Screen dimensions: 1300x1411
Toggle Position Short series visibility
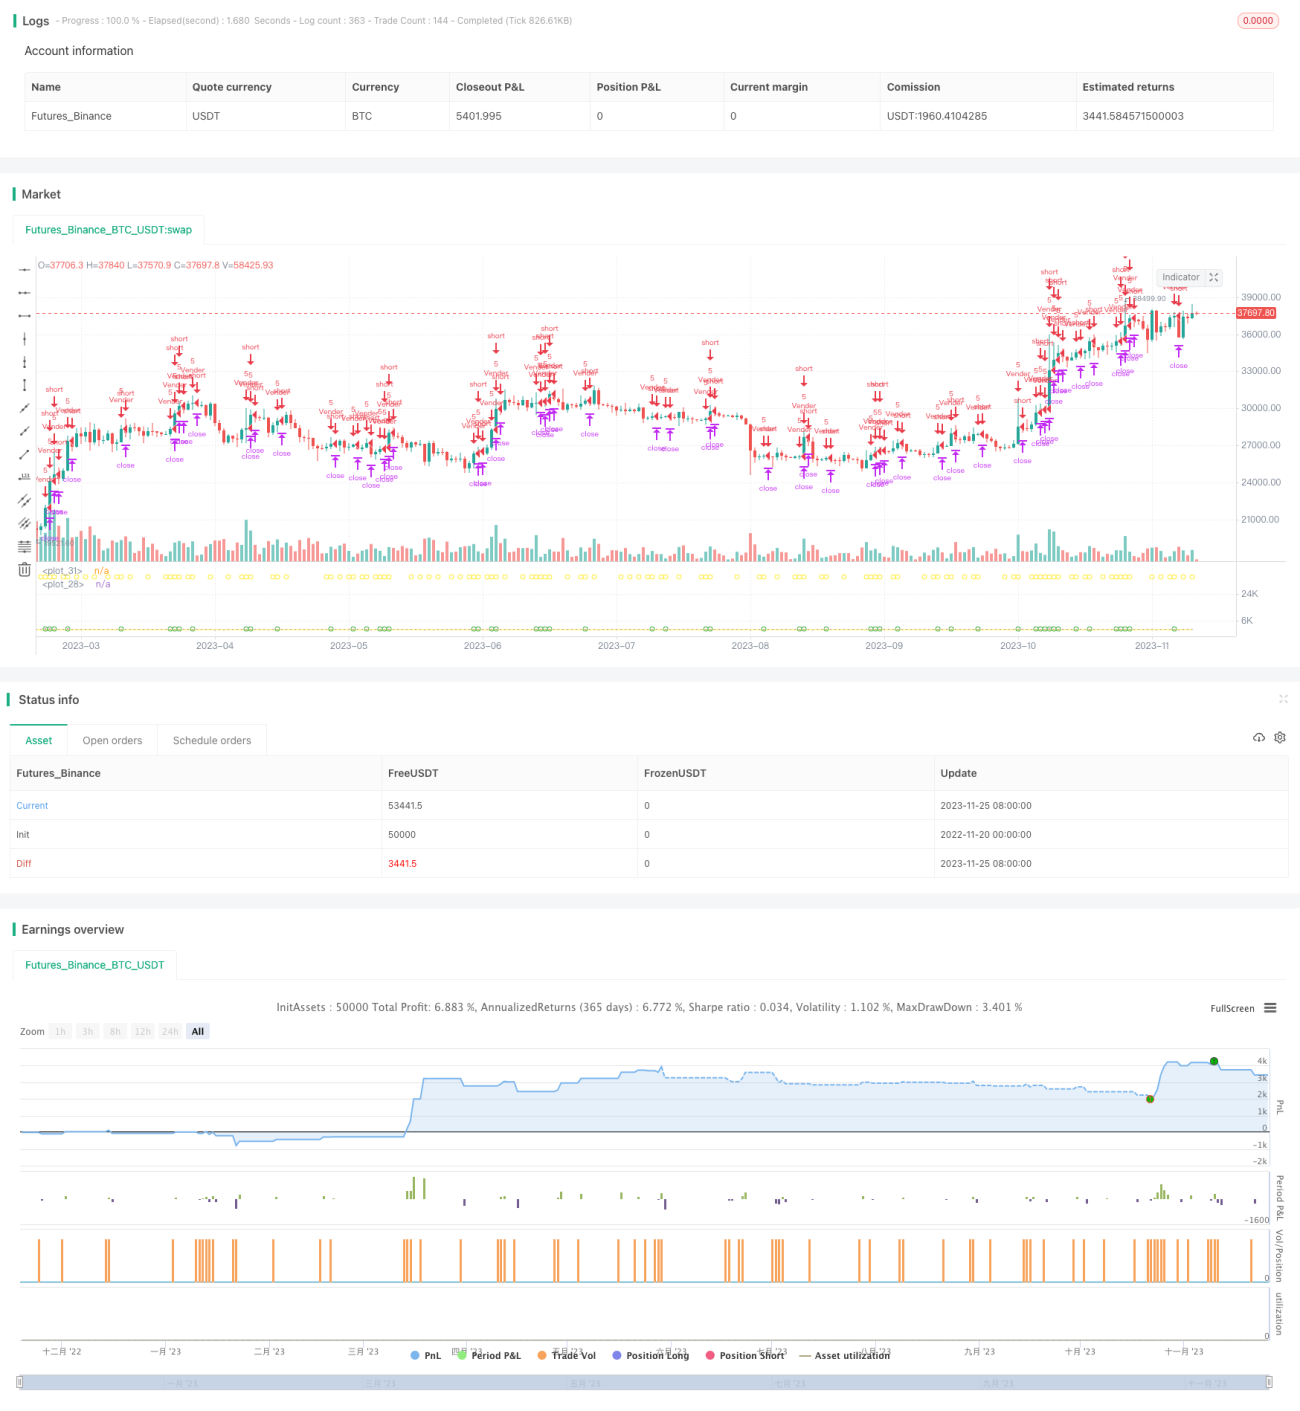tap(744, 1355)
